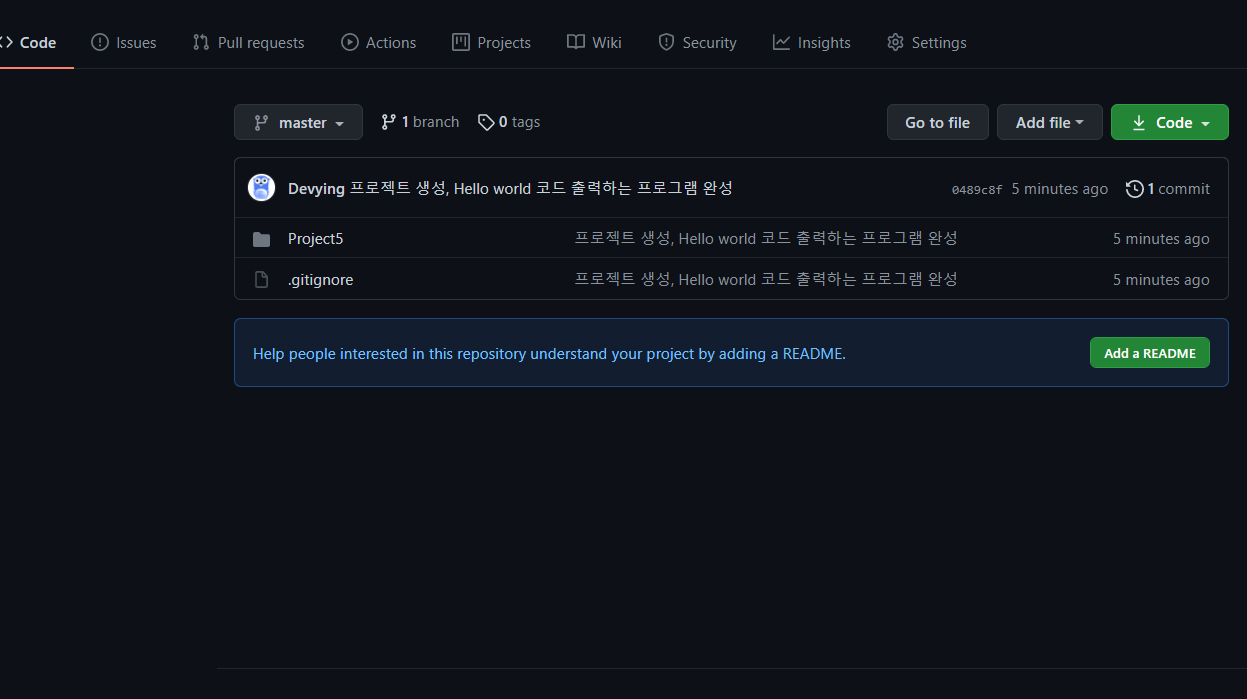
Task: Open Project5 row commit message
Action: [x=766, y=238]
